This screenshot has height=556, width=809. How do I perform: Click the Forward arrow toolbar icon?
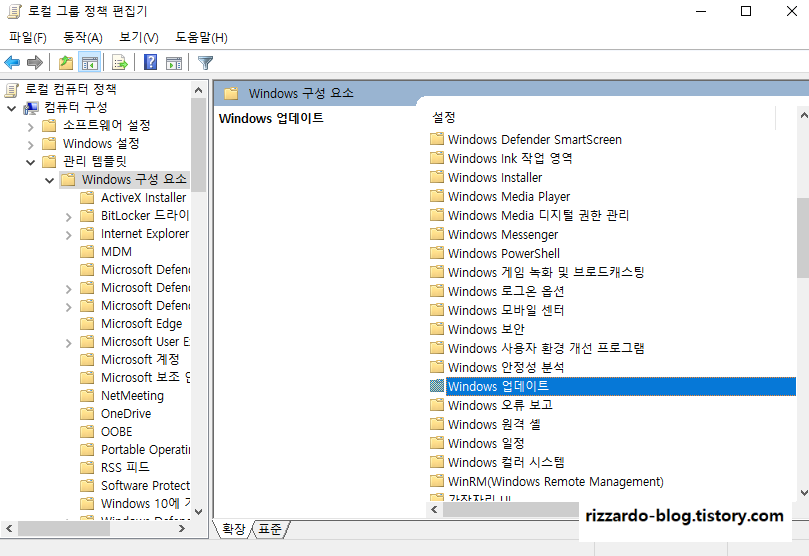(35, 63)
